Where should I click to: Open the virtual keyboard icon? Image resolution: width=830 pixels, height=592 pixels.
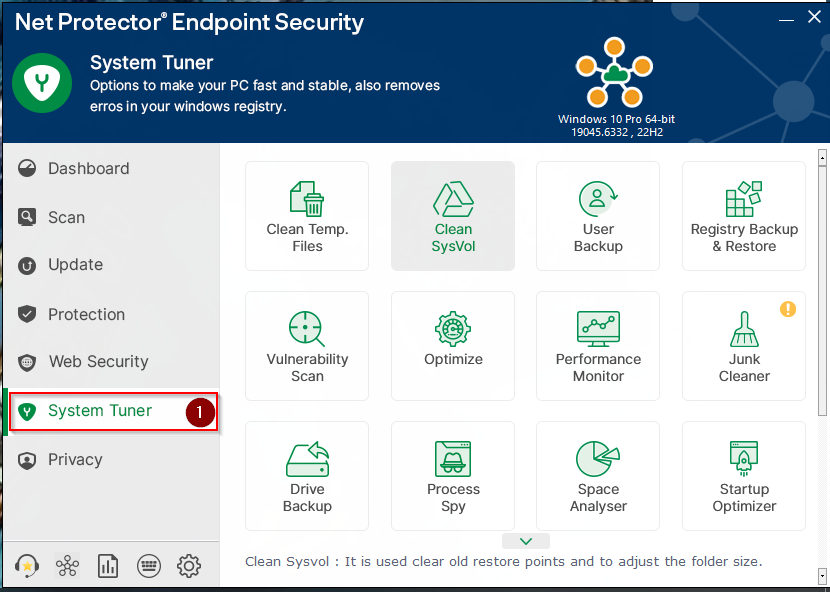click(149, 566)
